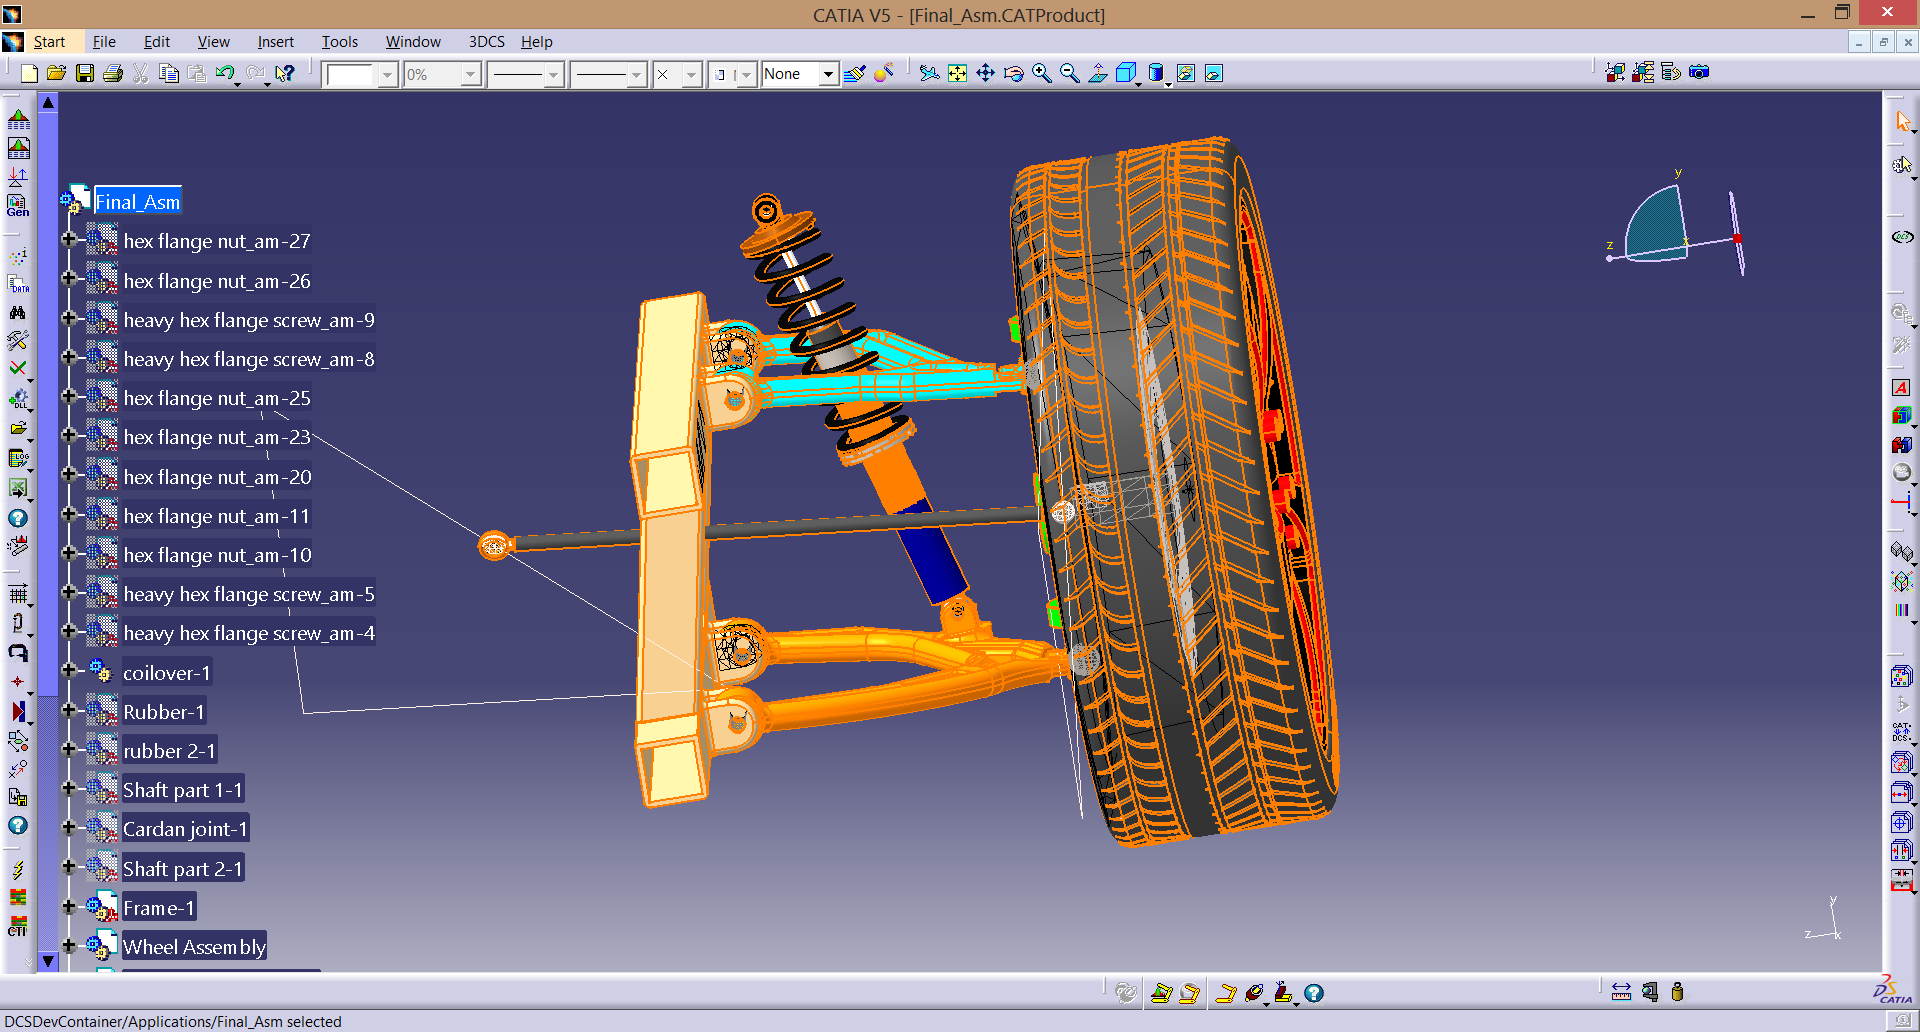
Task: Toggle shading render style with the shaded cube icon
Action: [x=1155, y=73]
